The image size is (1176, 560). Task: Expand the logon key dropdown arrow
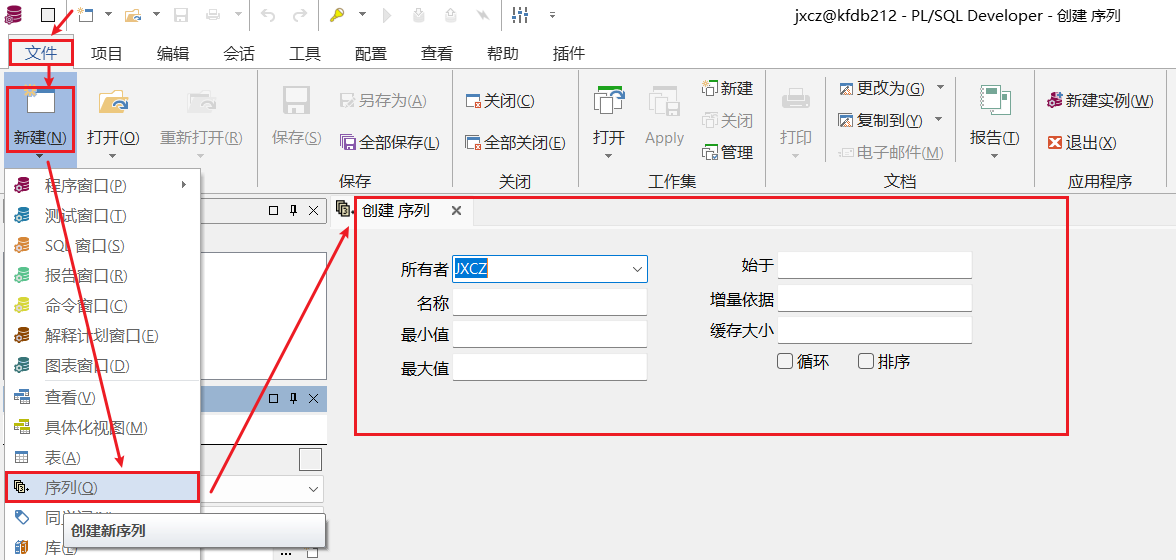coord(362,14)
